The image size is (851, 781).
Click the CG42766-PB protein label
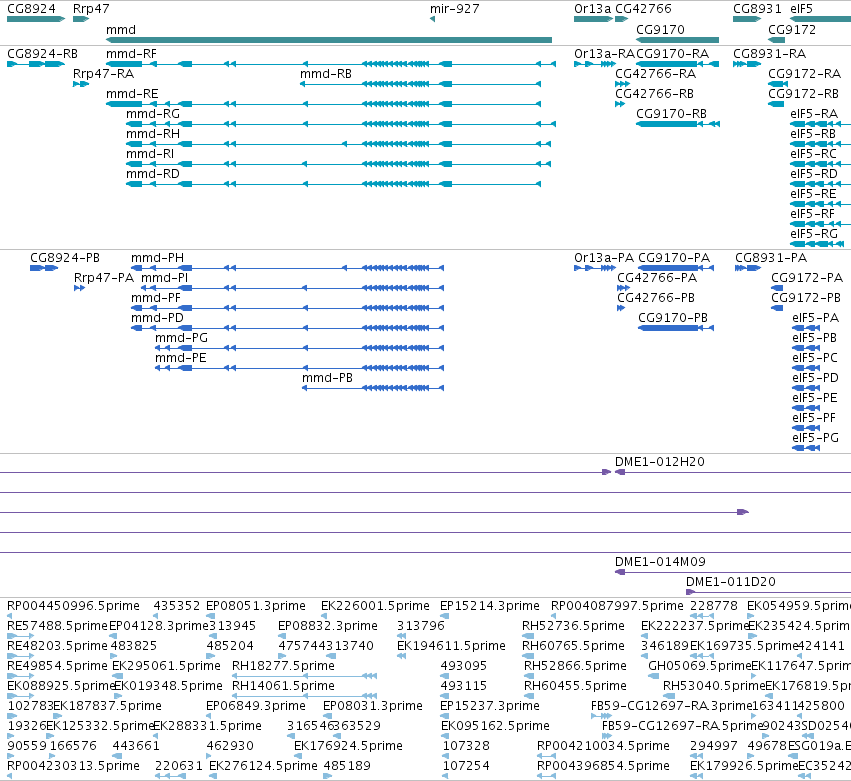click(656, 297)
